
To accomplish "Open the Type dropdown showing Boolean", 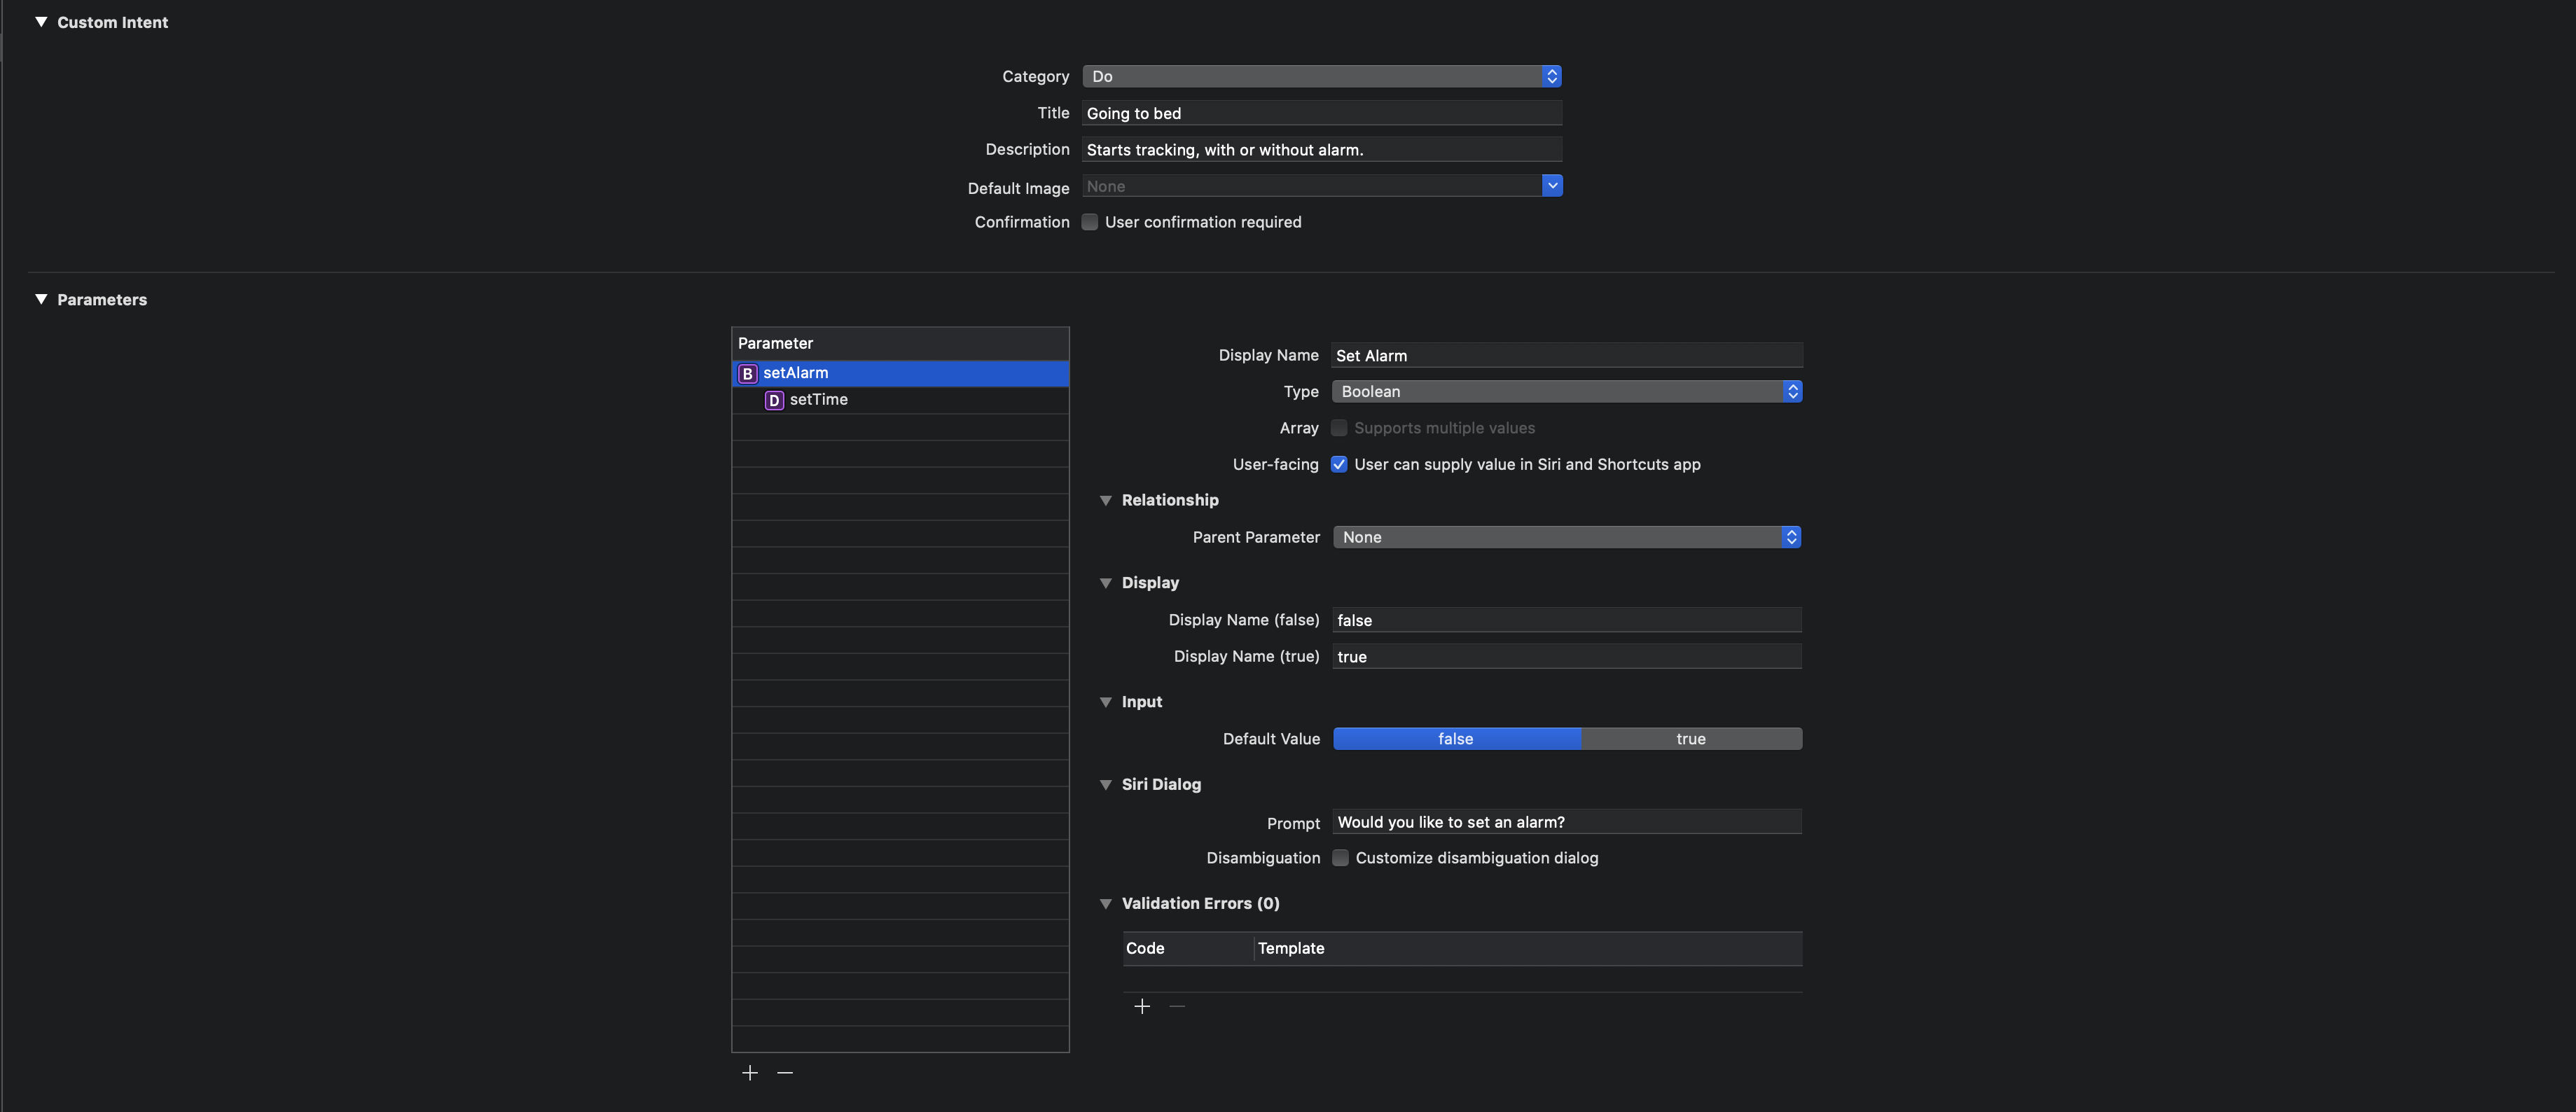I will [1566, 391].
